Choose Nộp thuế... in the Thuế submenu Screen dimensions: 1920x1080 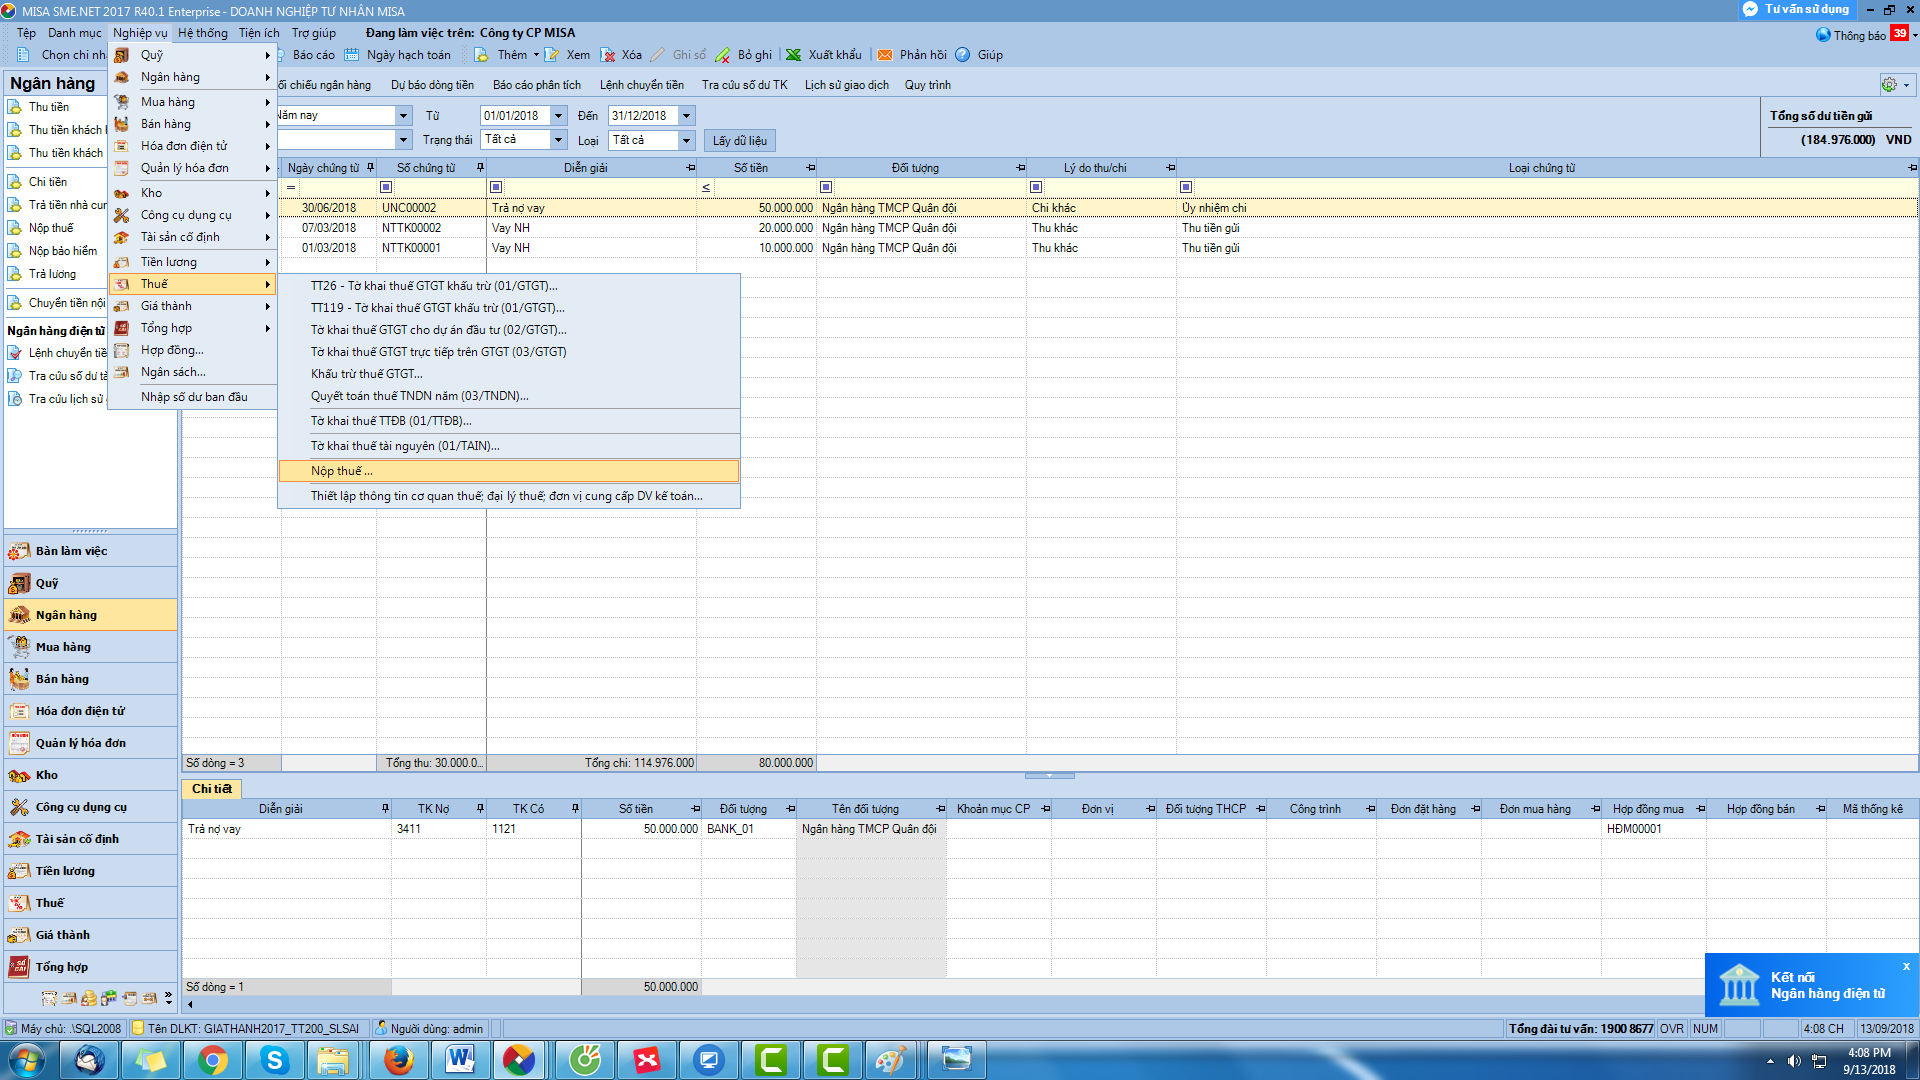509,471
